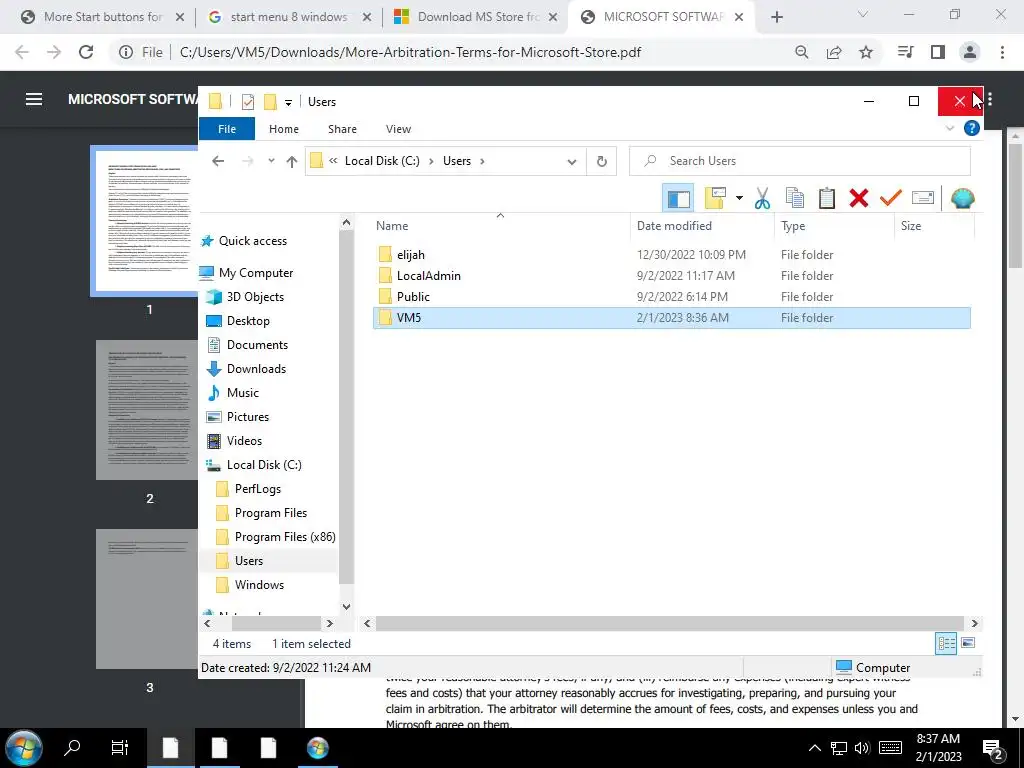Sort by Date modified column header
The height and width of the screenshot is (768, 1024).
click(x=674, y=225)
